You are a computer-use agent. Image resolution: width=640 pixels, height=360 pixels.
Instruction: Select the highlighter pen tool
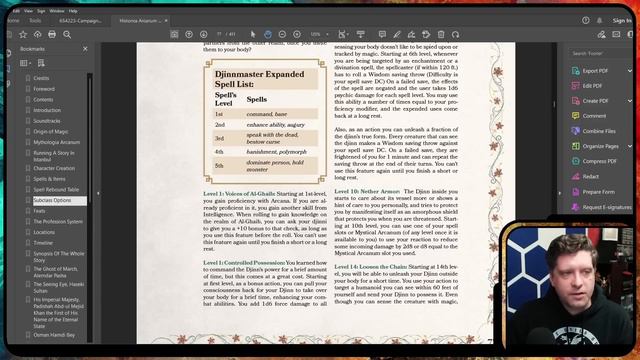click(397, 34)
